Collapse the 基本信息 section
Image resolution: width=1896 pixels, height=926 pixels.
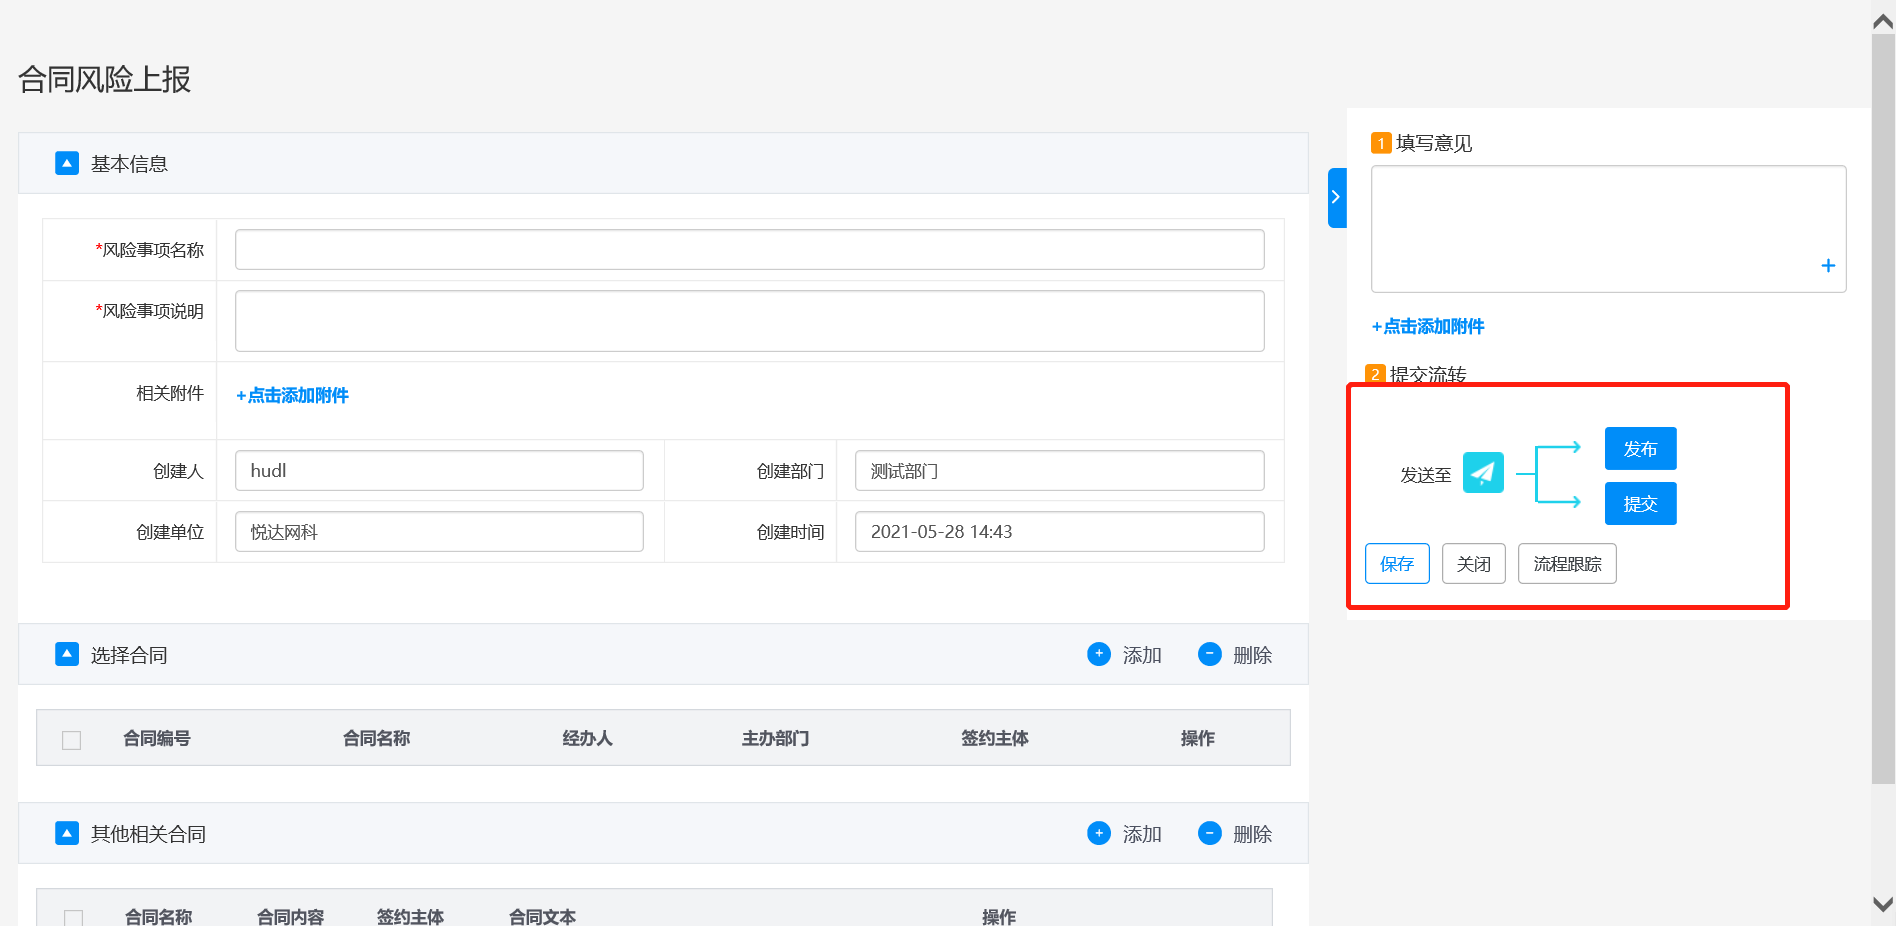coord(67,163)
